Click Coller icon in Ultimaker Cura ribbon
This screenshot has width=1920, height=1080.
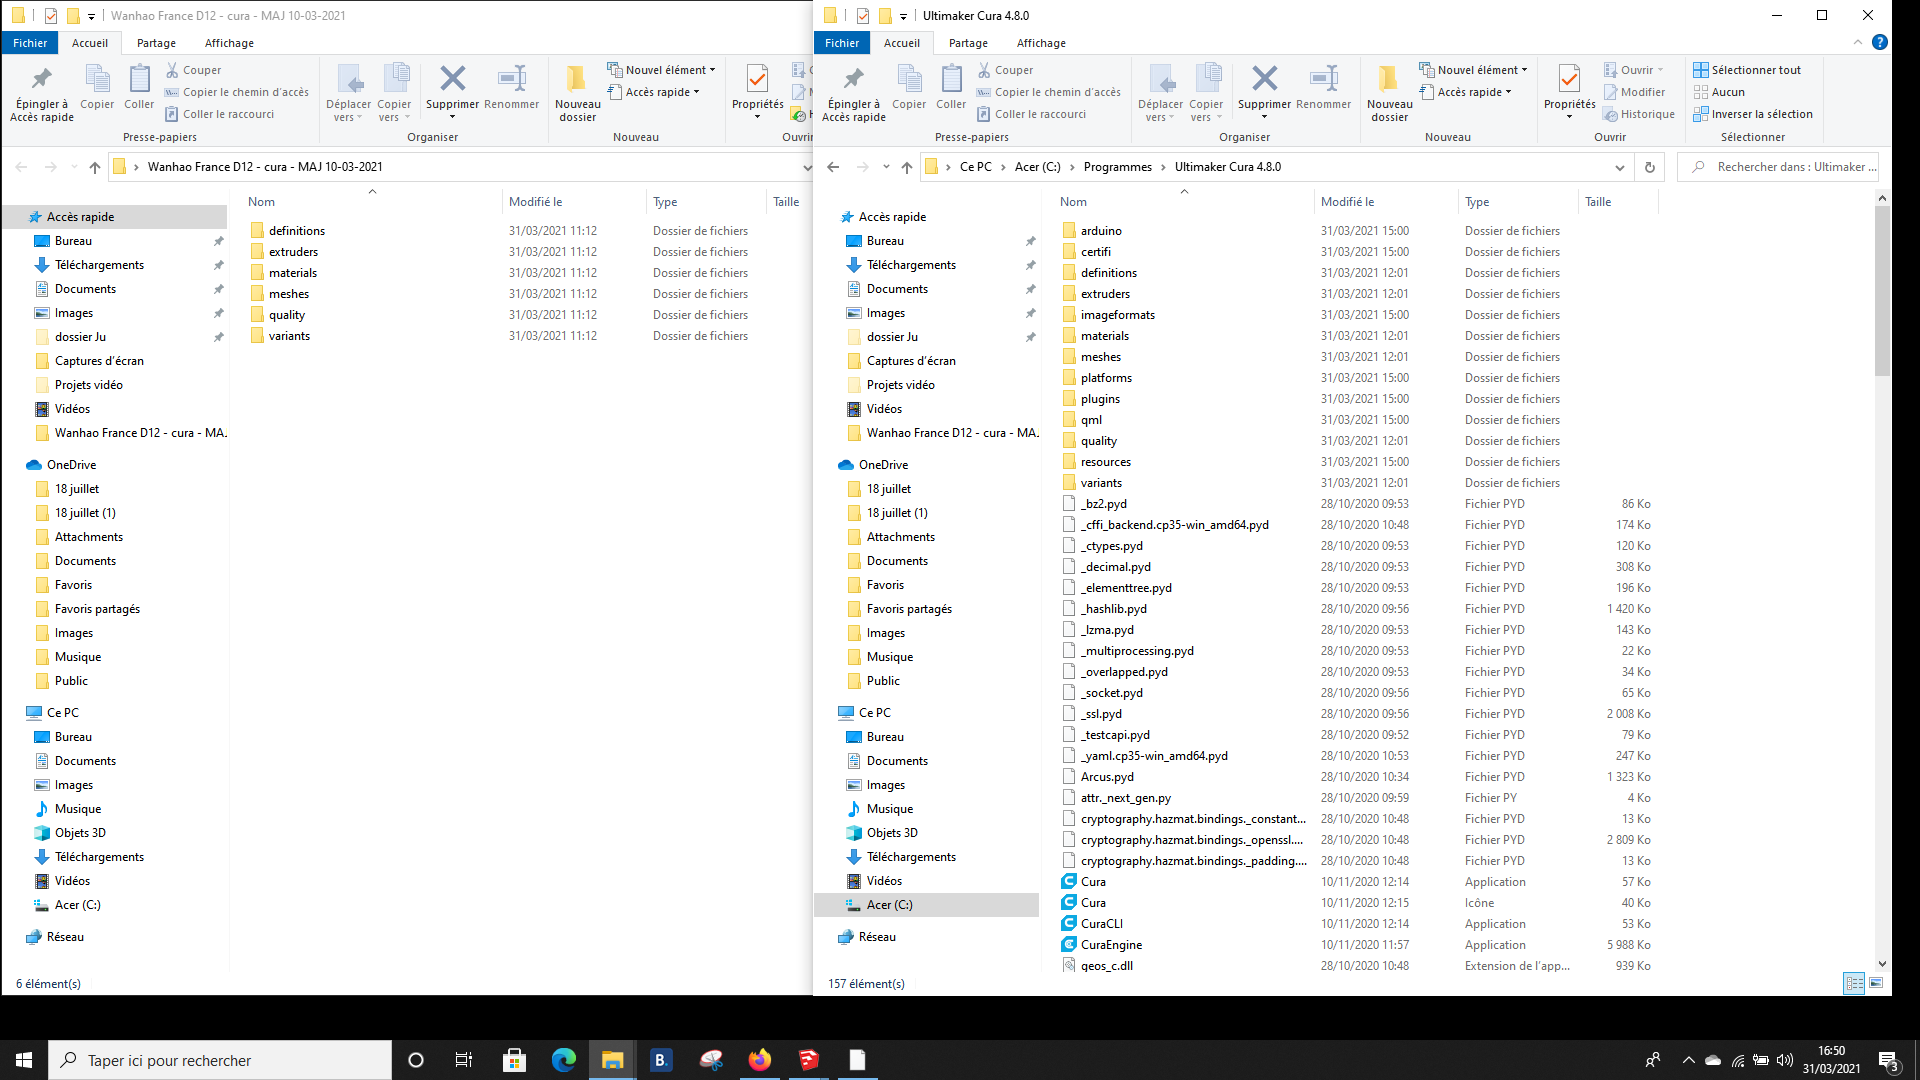point(951,79)
